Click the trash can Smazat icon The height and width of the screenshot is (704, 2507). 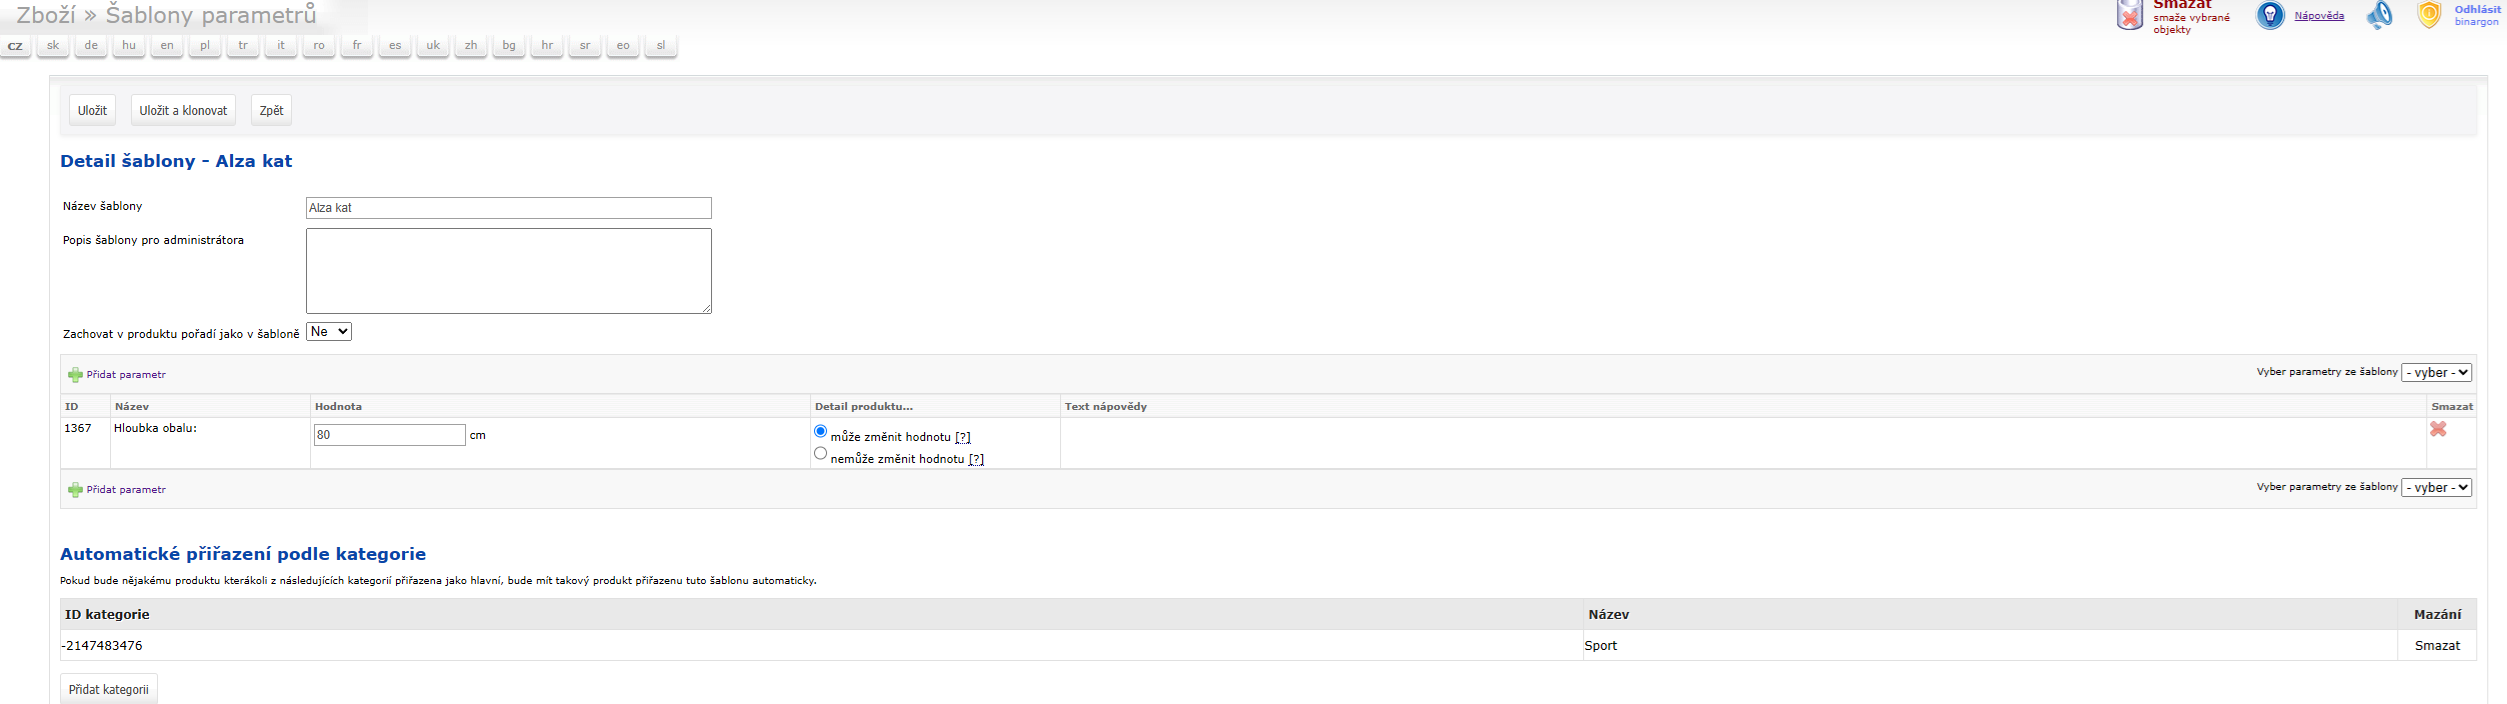point(2130,15)
